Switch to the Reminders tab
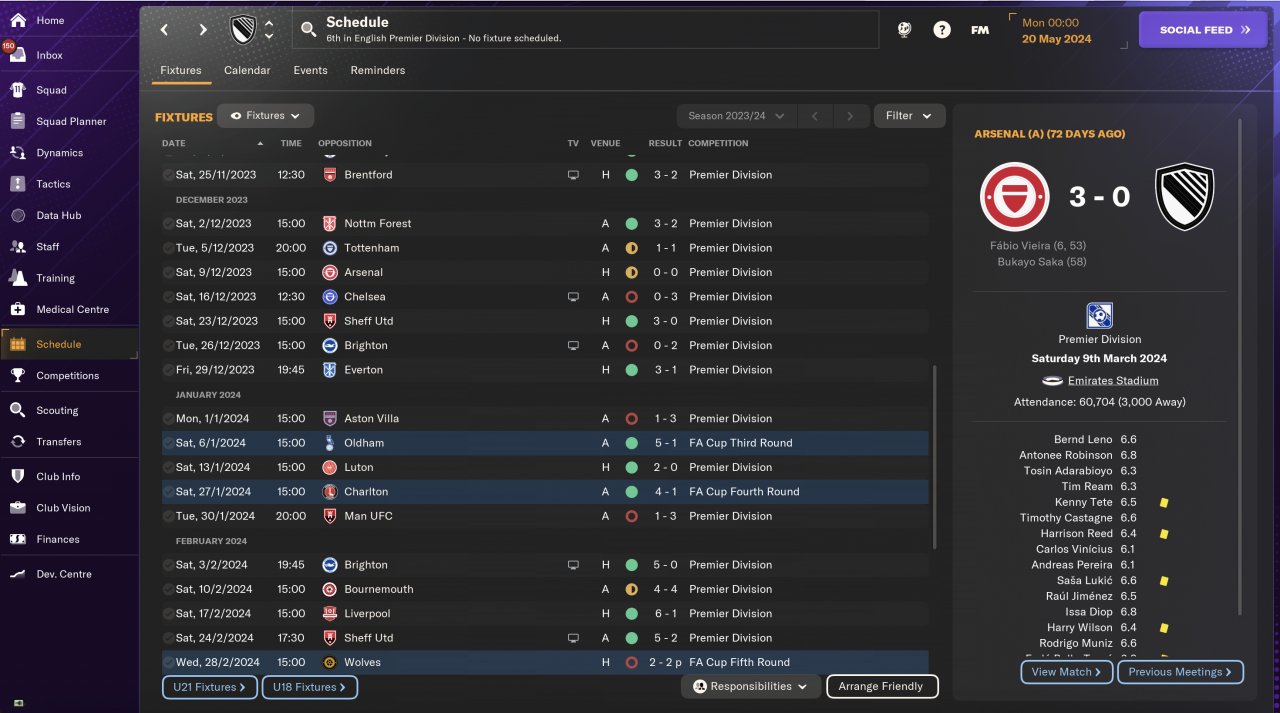This screenshot has height=713, width=1280. 378,70
